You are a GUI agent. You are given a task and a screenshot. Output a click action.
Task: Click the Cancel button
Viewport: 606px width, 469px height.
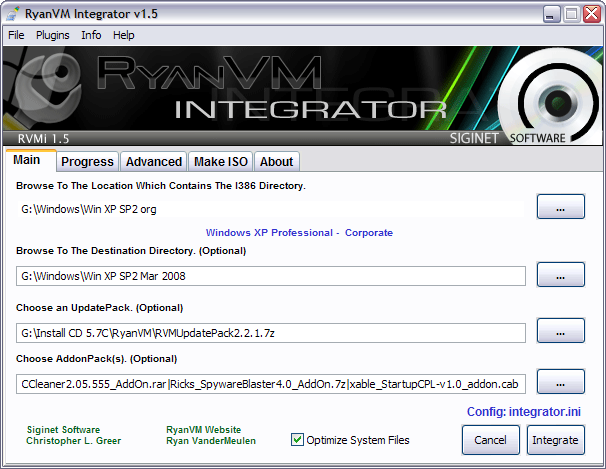coord(490,440)
